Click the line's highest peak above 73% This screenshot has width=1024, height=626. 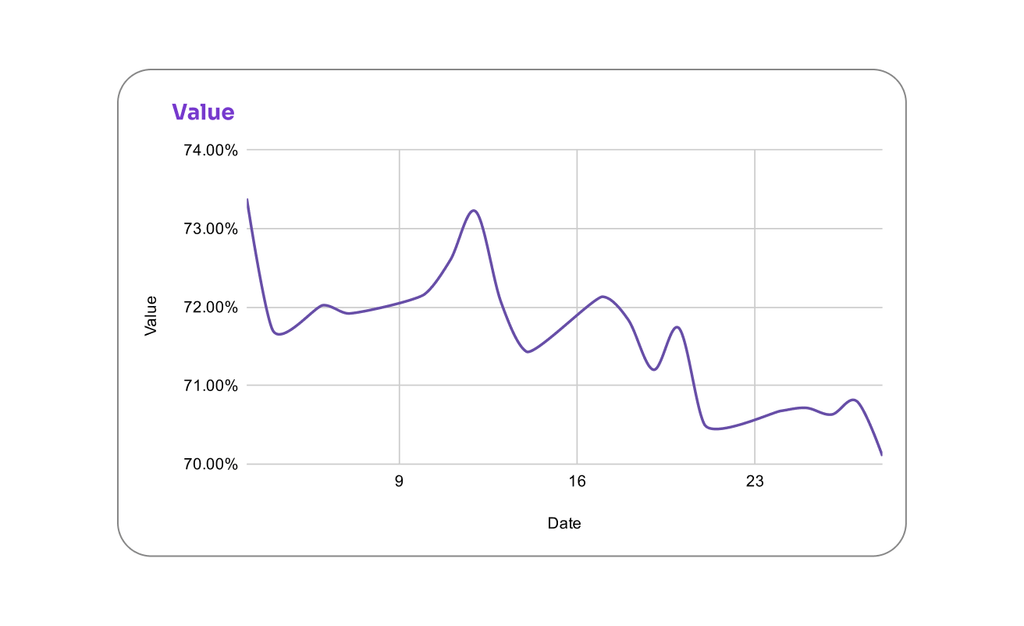click(x=474, y=210)
